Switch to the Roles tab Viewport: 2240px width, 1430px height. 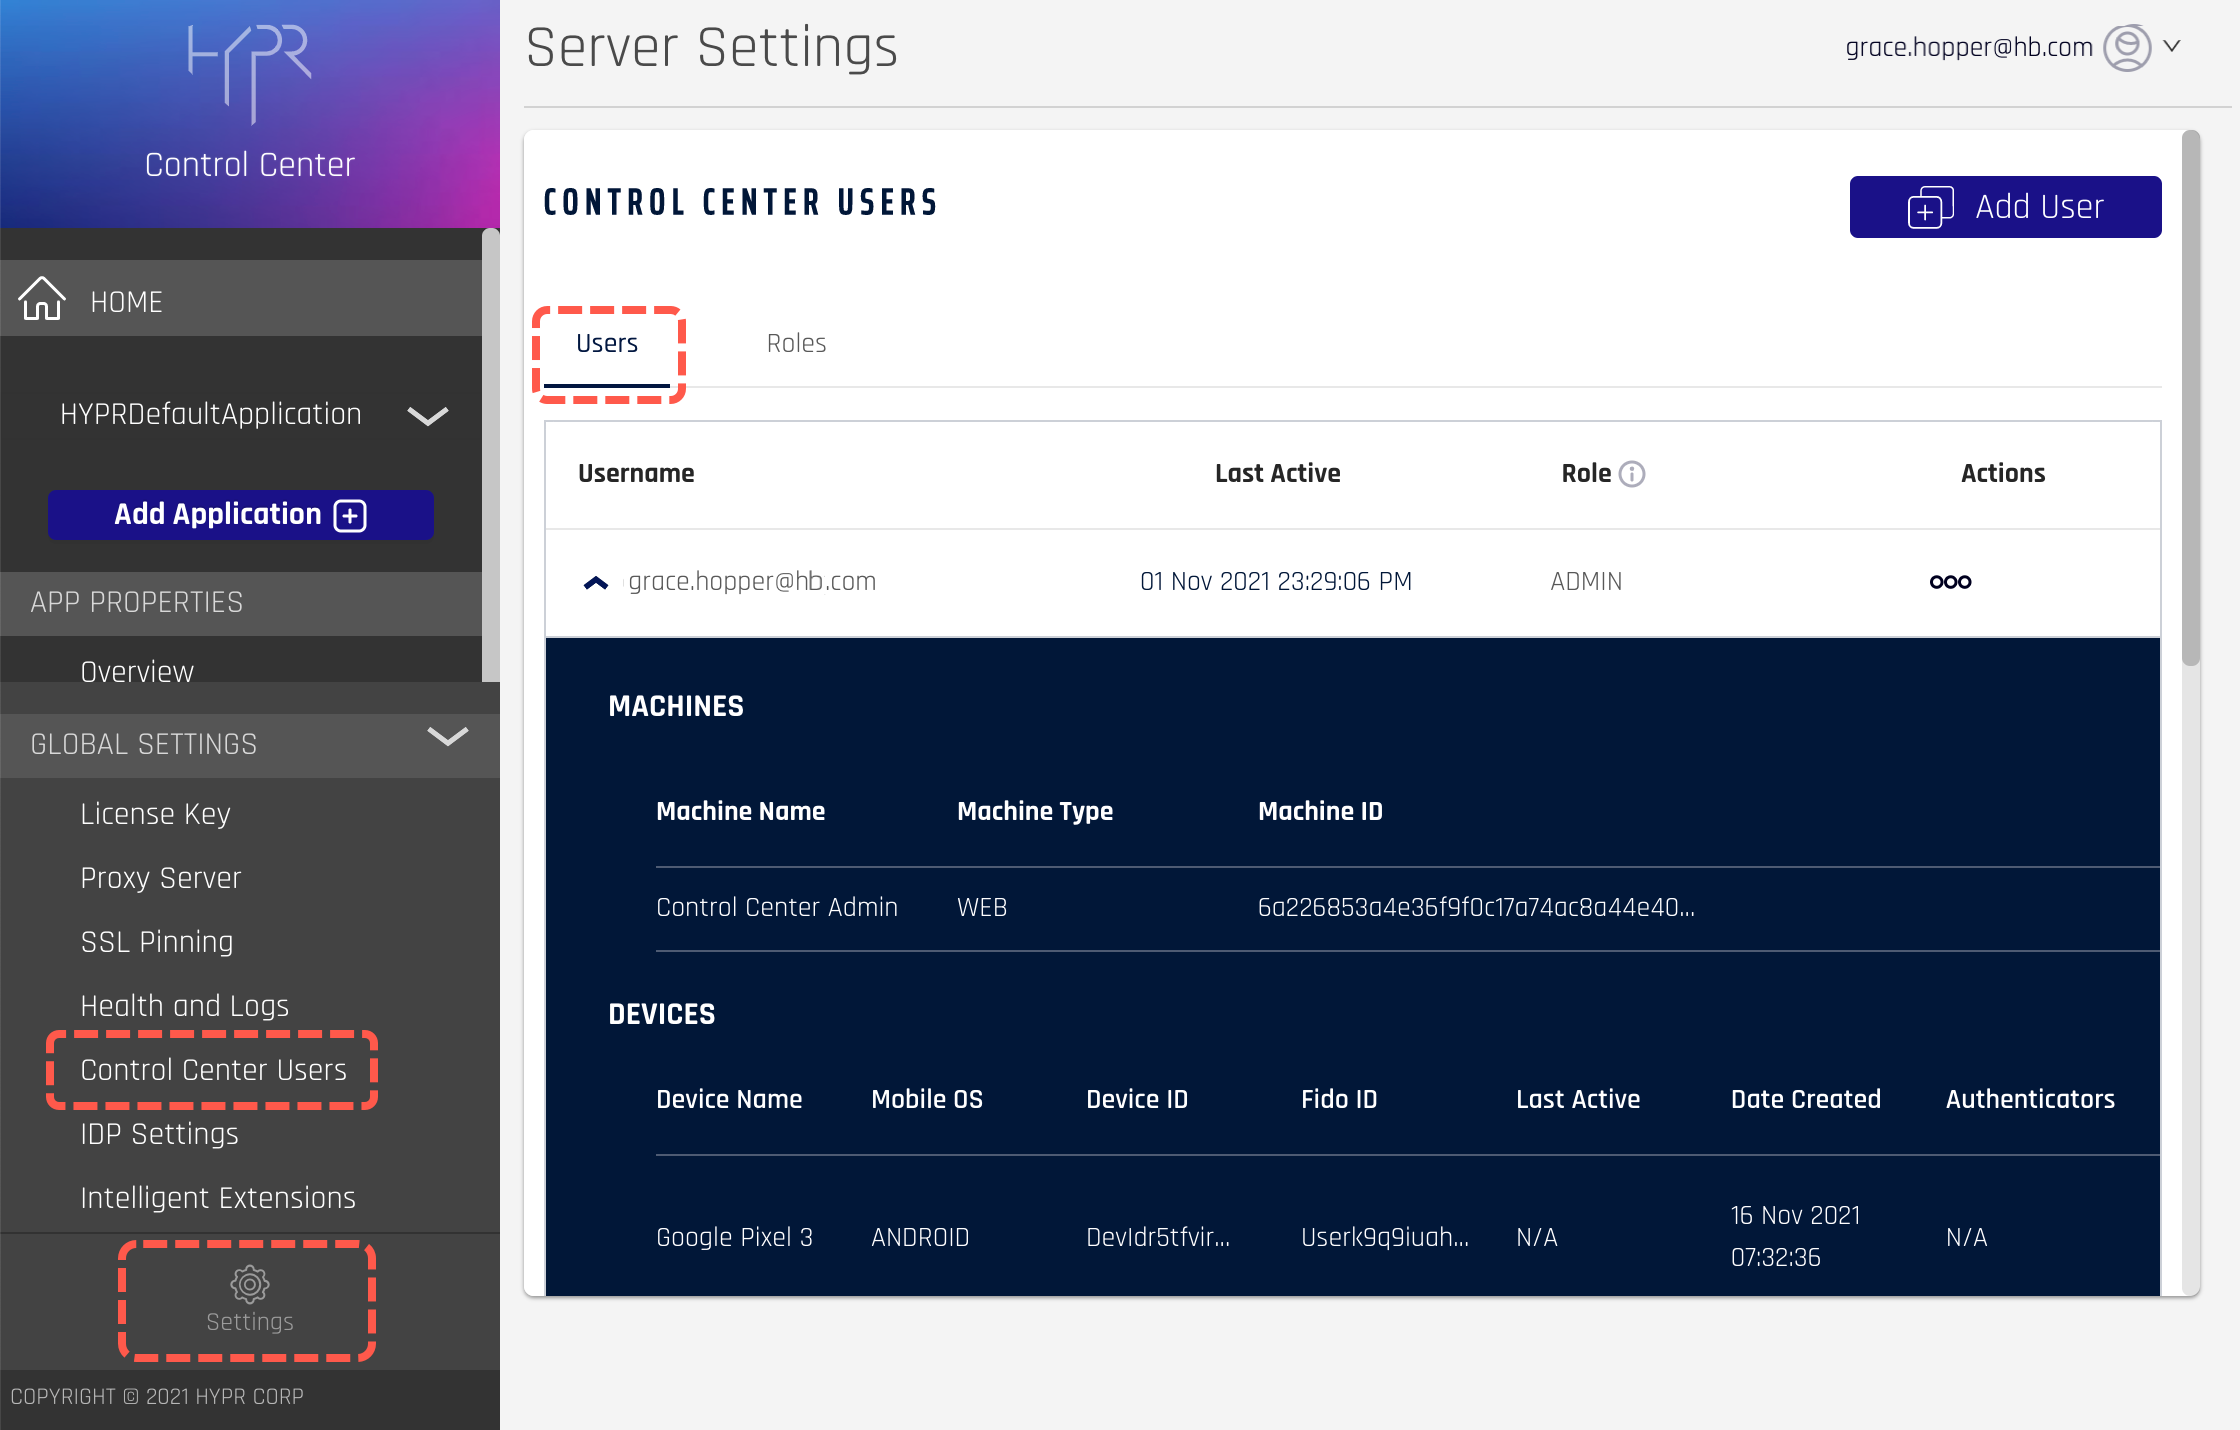[x=796, y=343]
